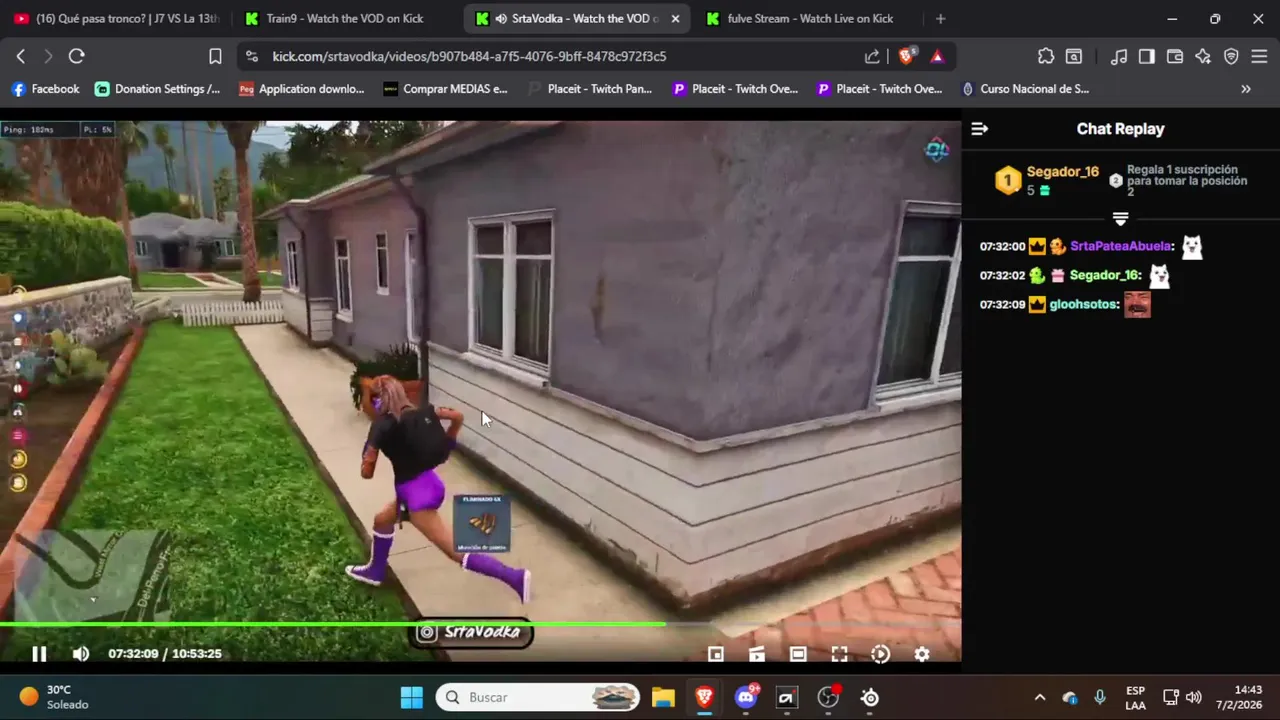Open the Leo AI sparkle icon
Viewport: 1280px width, 720px height.
pyautogui.click(x=1203, y=57)
